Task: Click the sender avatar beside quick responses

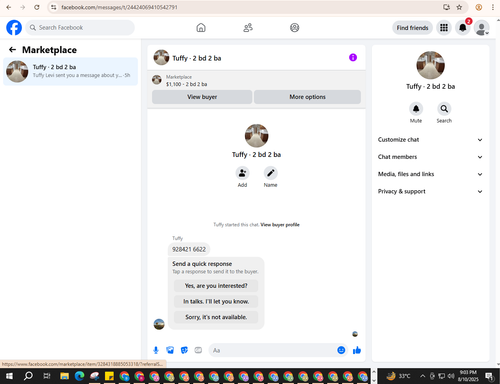Action: pos(159,324)
